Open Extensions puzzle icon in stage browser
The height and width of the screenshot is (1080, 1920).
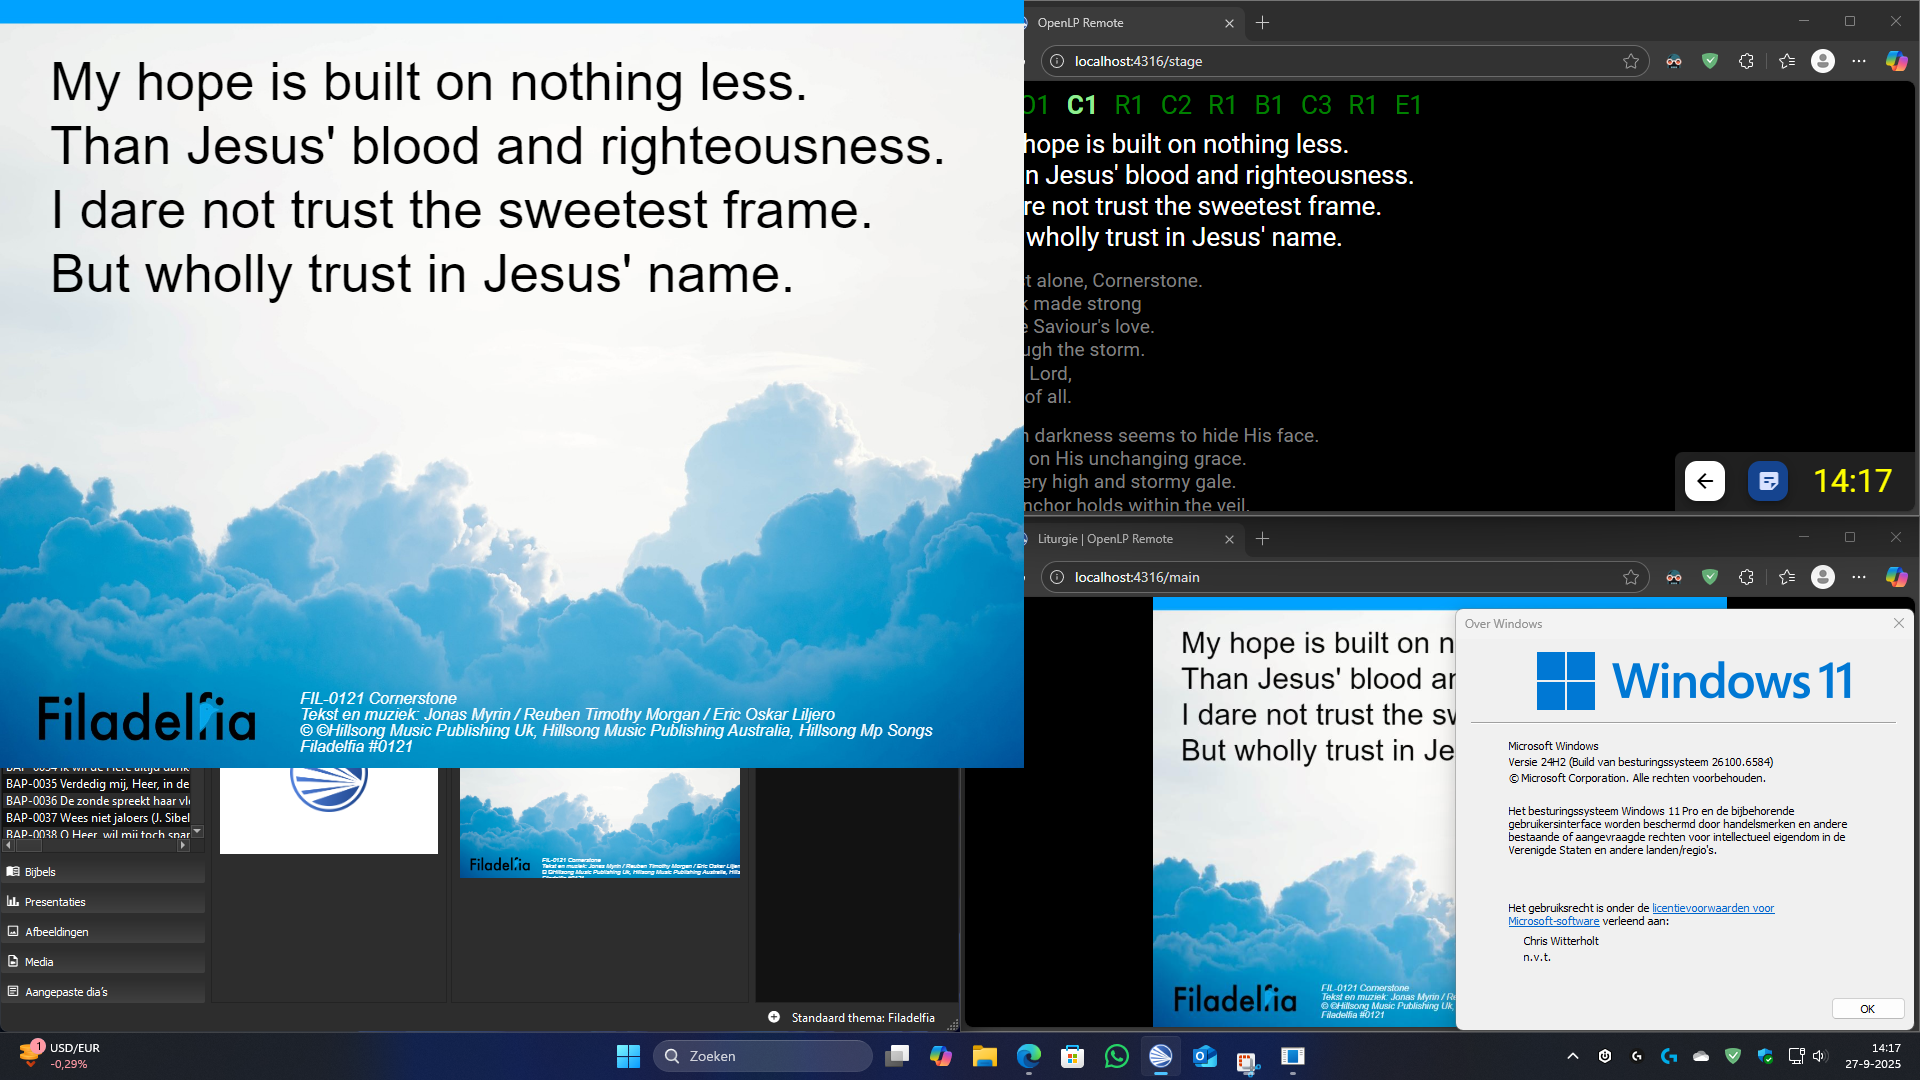click(1746, 61)
